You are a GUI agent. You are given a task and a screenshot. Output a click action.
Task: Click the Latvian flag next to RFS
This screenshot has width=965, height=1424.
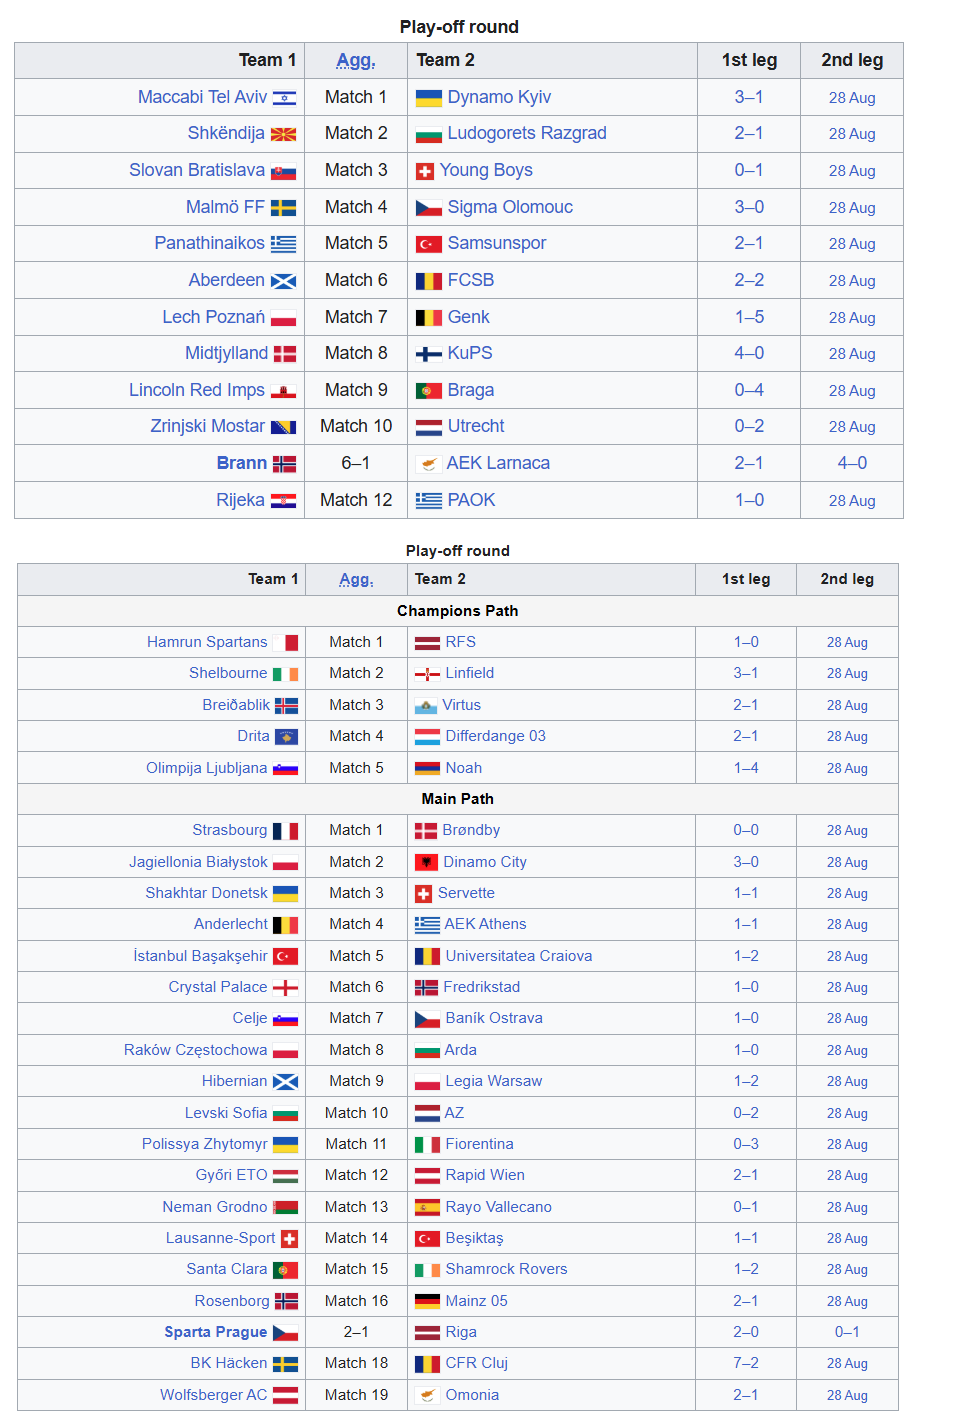pos(427,643)
